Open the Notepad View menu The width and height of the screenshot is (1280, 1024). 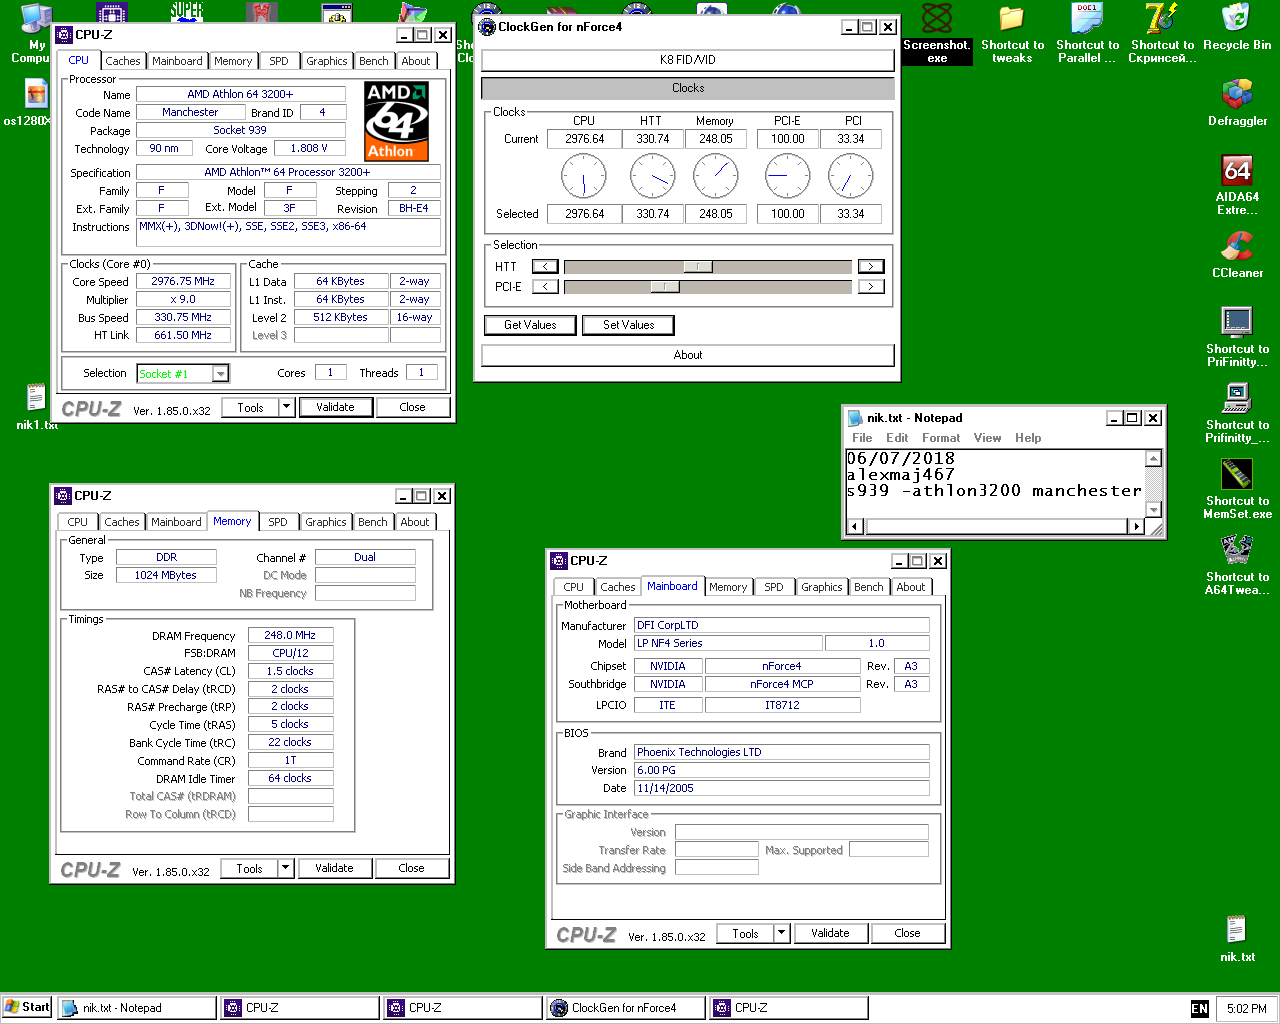pyautogui.click(x=987, y=438)
